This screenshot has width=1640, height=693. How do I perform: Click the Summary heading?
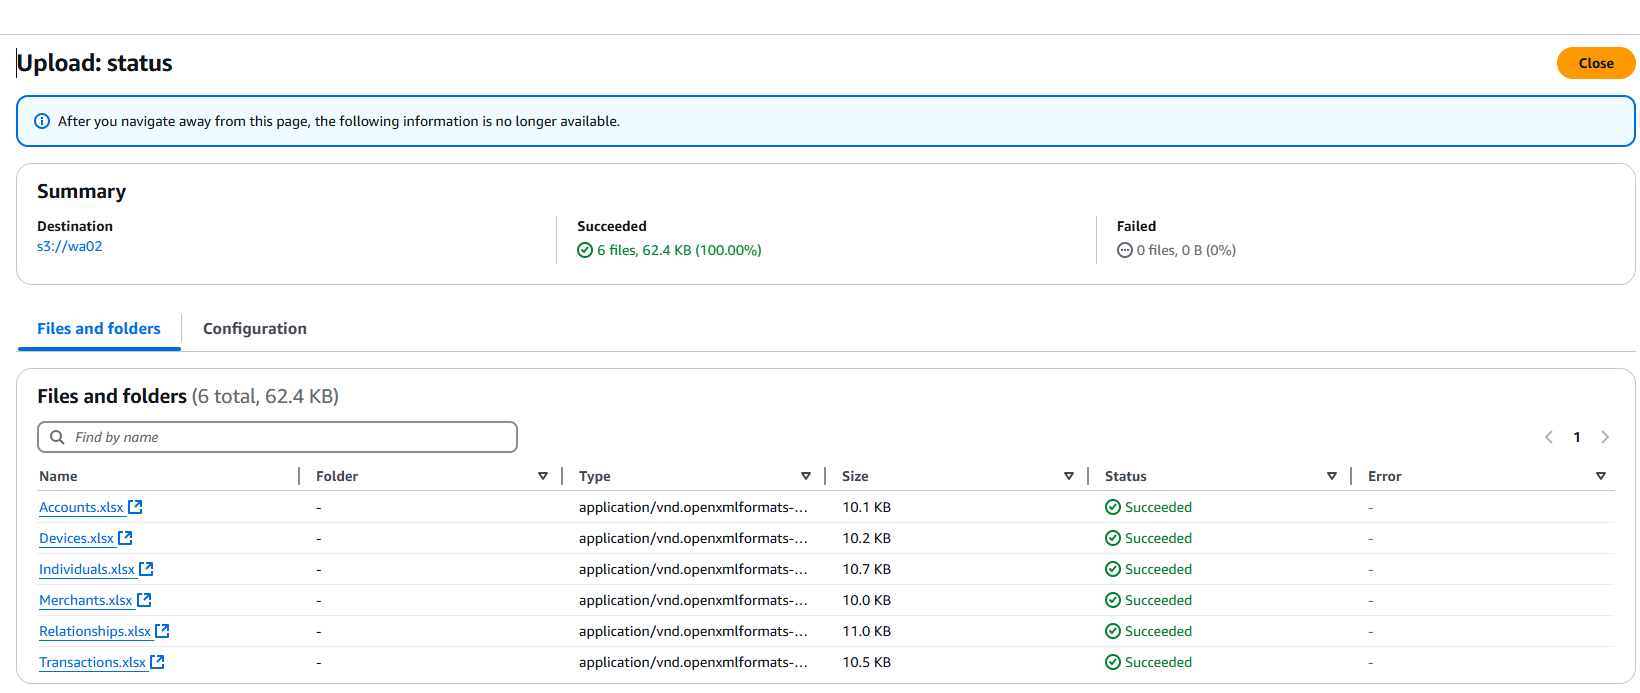(82, 191)
